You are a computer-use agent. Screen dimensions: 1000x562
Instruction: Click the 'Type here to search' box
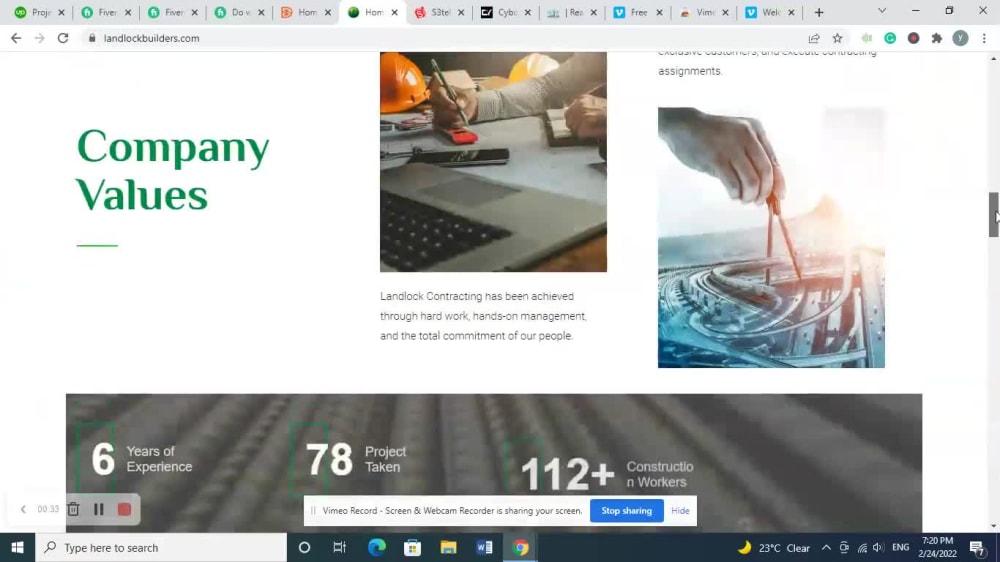[161, 547]
